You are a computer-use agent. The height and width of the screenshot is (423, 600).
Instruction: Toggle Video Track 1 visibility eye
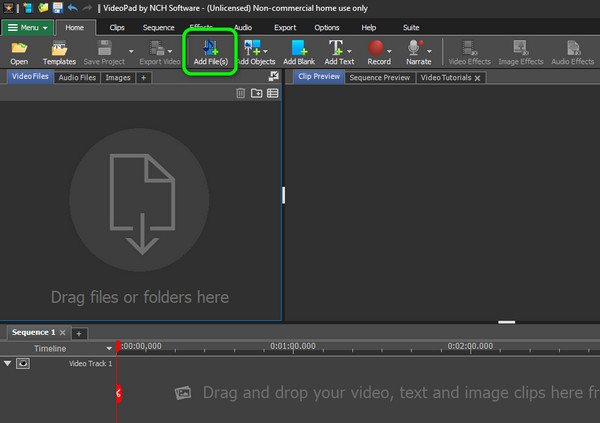[23, 363]
